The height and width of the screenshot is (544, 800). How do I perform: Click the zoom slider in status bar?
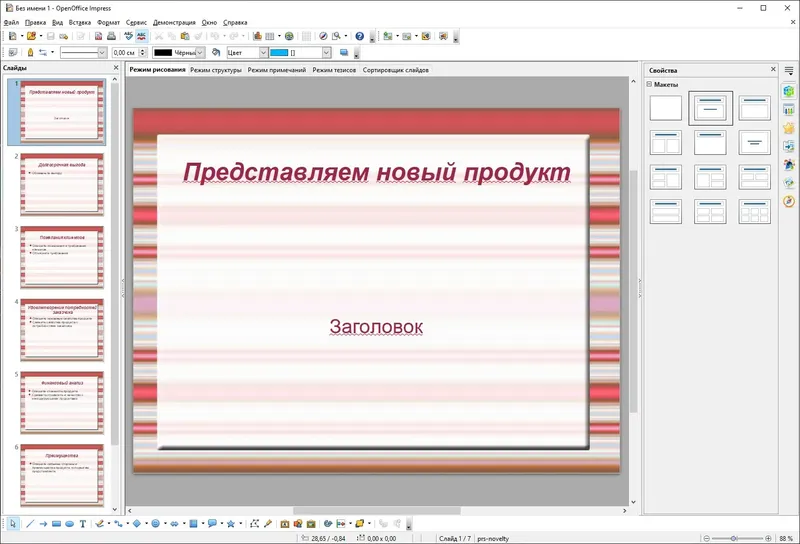(737, 538)
